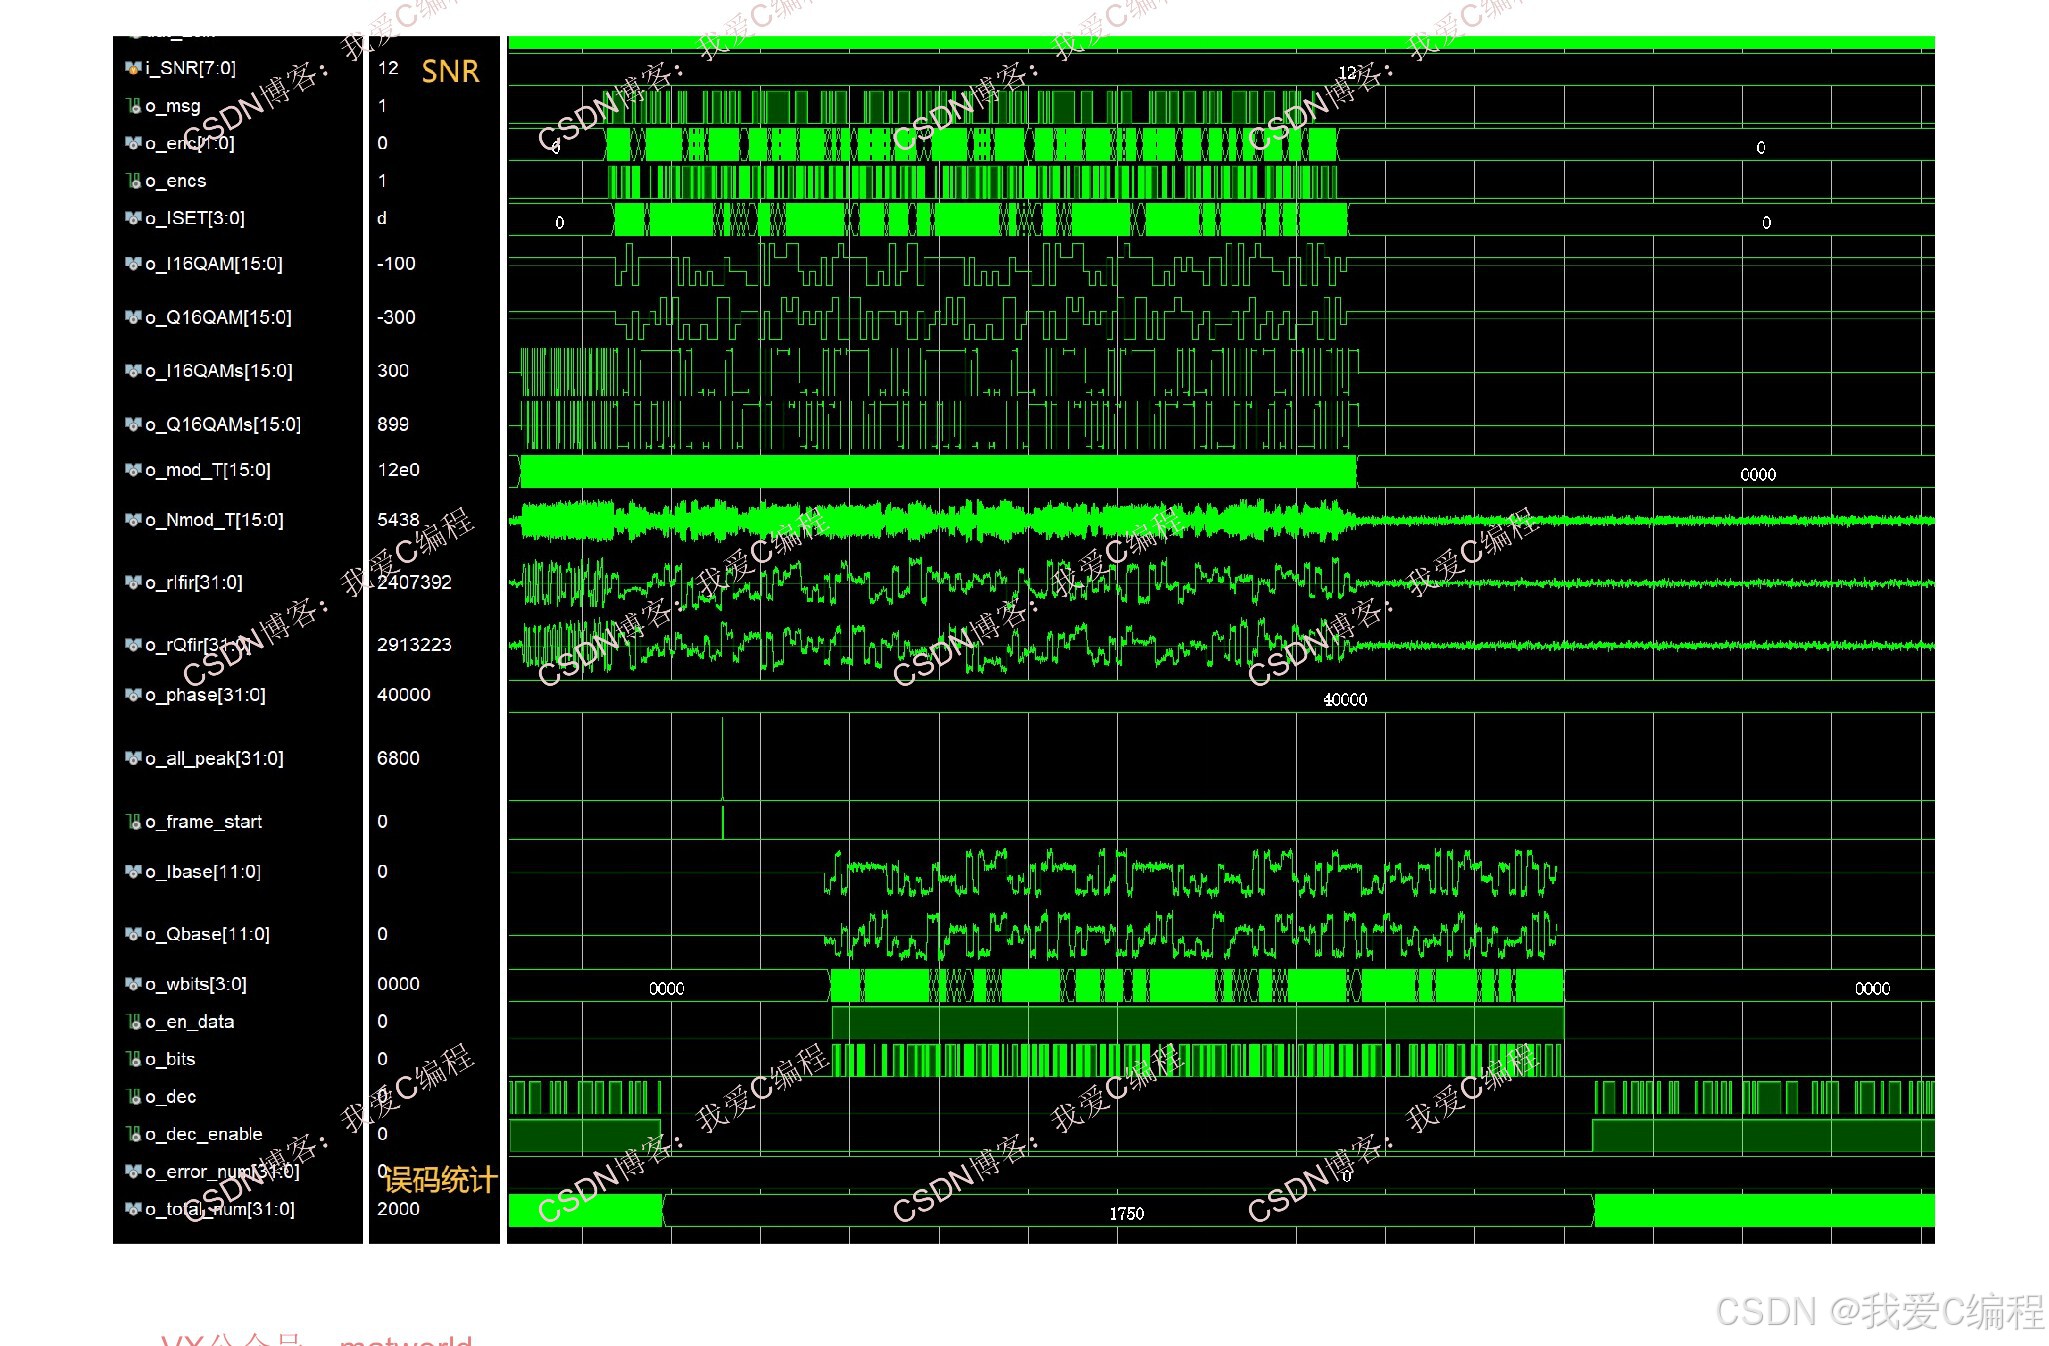Click the single-bit signal icon next to o_msg

pyautogui.click(x=133, y=106)
